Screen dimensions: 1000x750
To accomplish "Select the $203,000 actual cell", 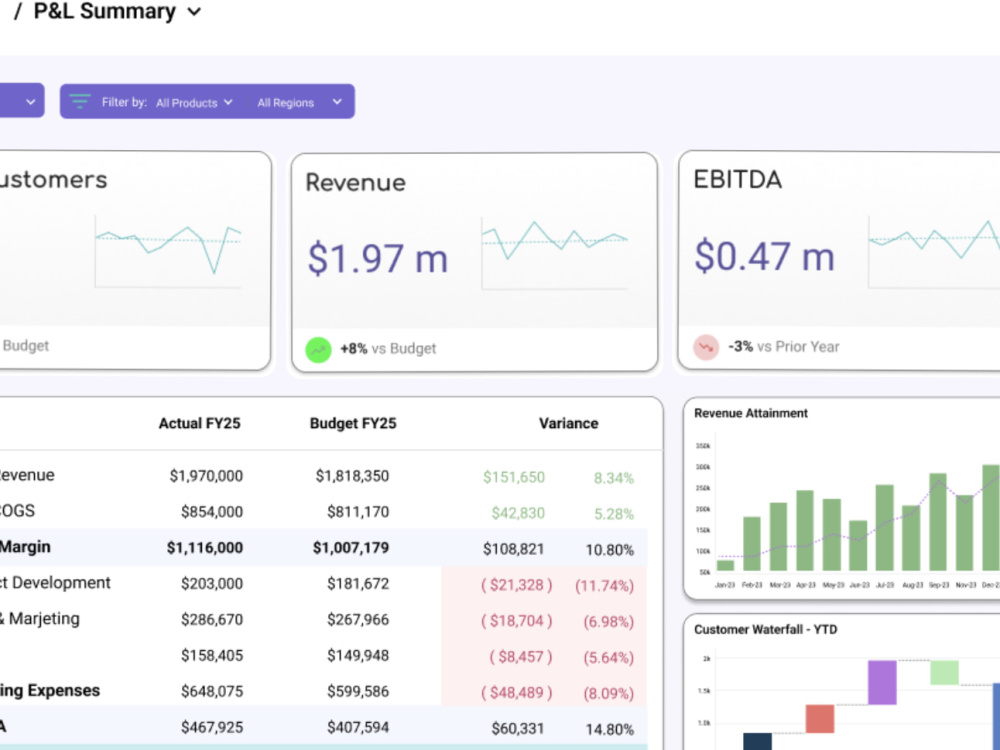I will 212,584.
